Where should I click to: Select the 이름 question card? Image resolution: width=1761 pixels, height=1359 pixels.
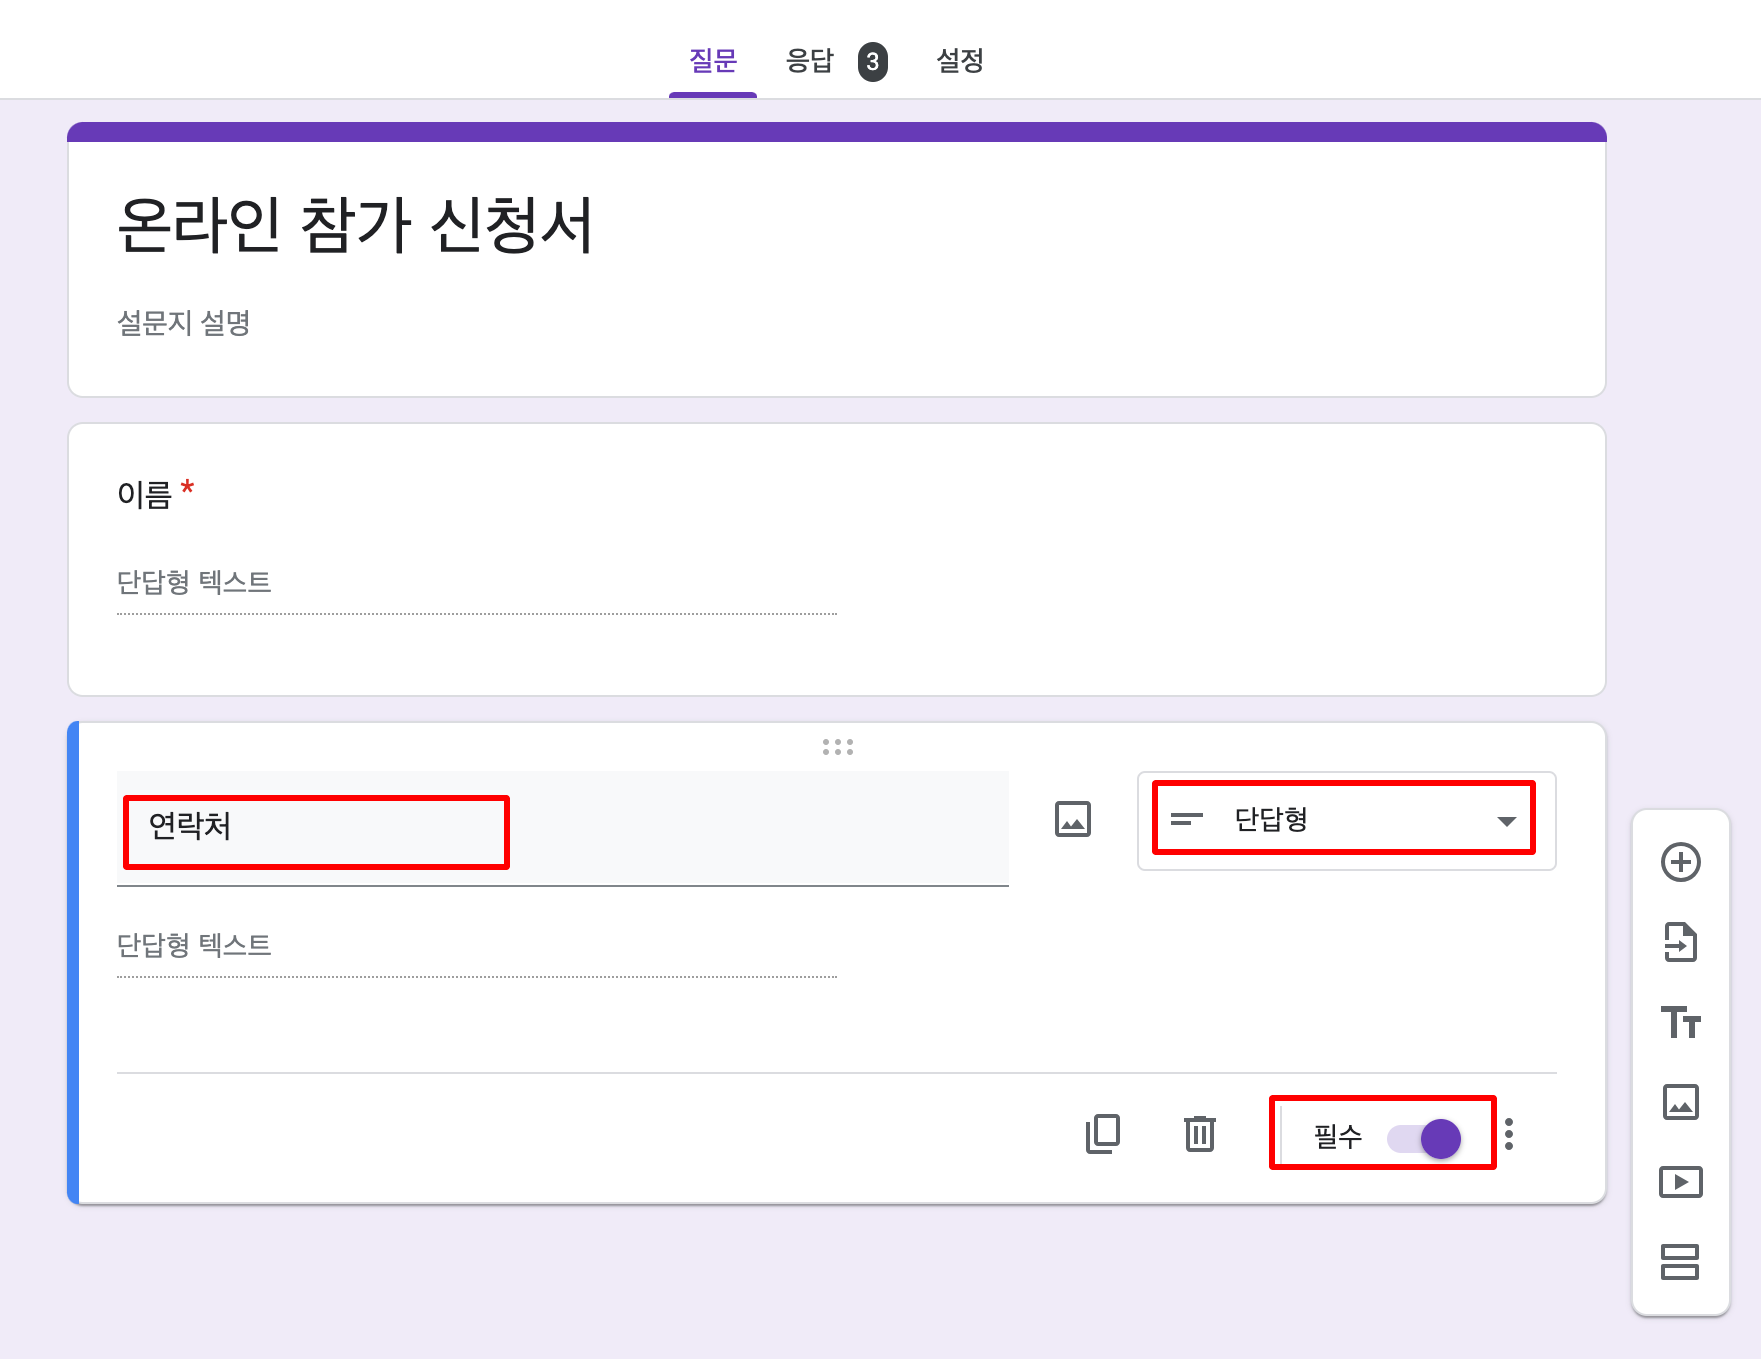(x=837, y=559)
